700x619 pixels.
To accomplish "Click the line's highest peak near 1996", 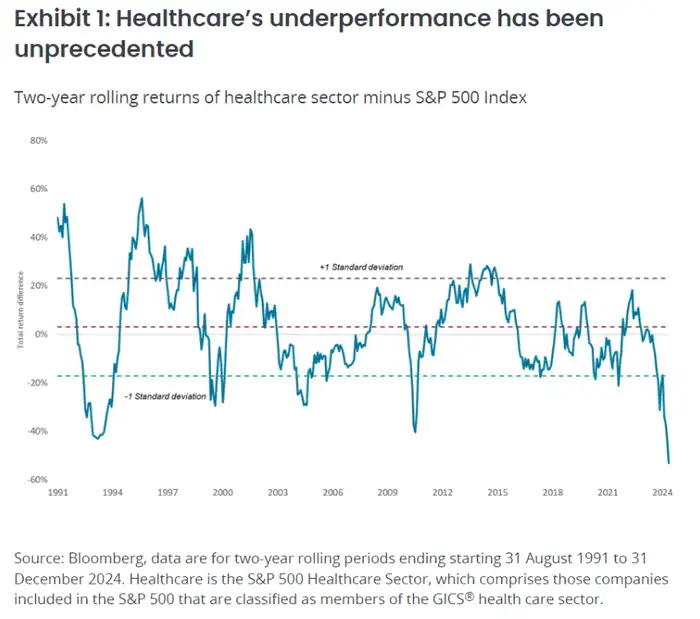I will pos(142,199).
